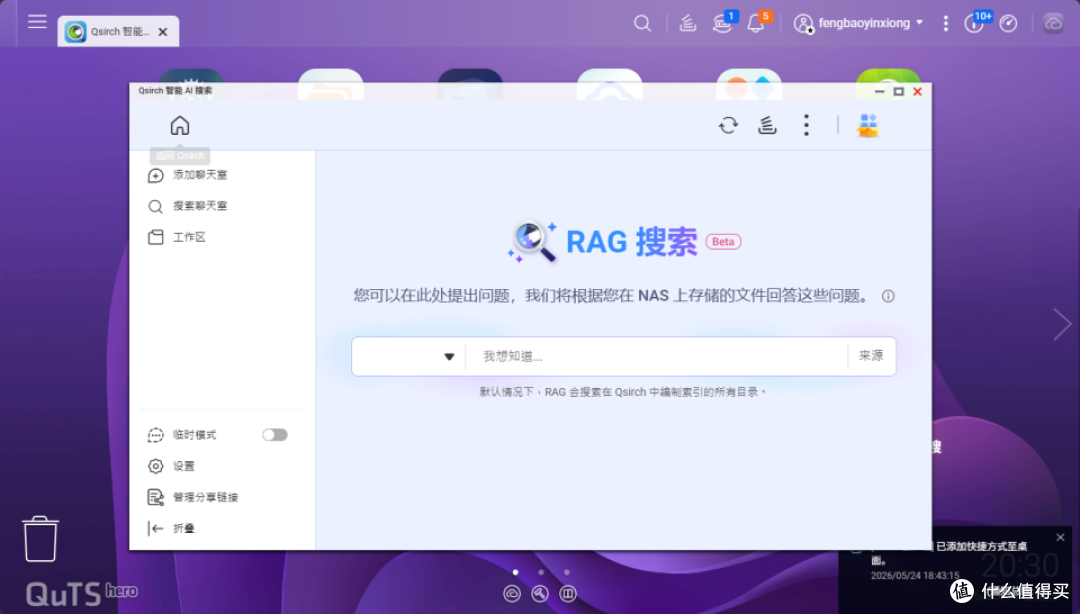Manage share links (管理分享链接)
1080x614 pixels.
pos(193,497)
